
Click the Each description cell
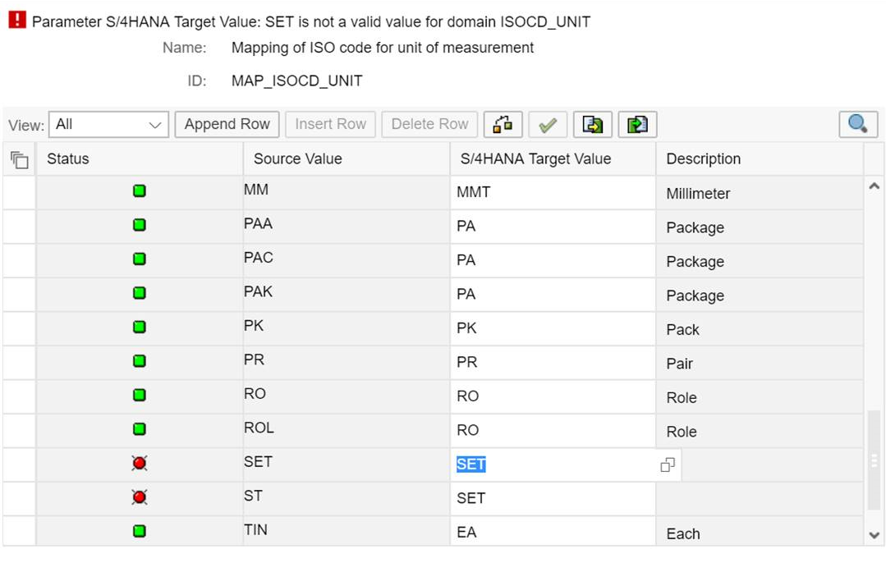(x=759, y=532)
